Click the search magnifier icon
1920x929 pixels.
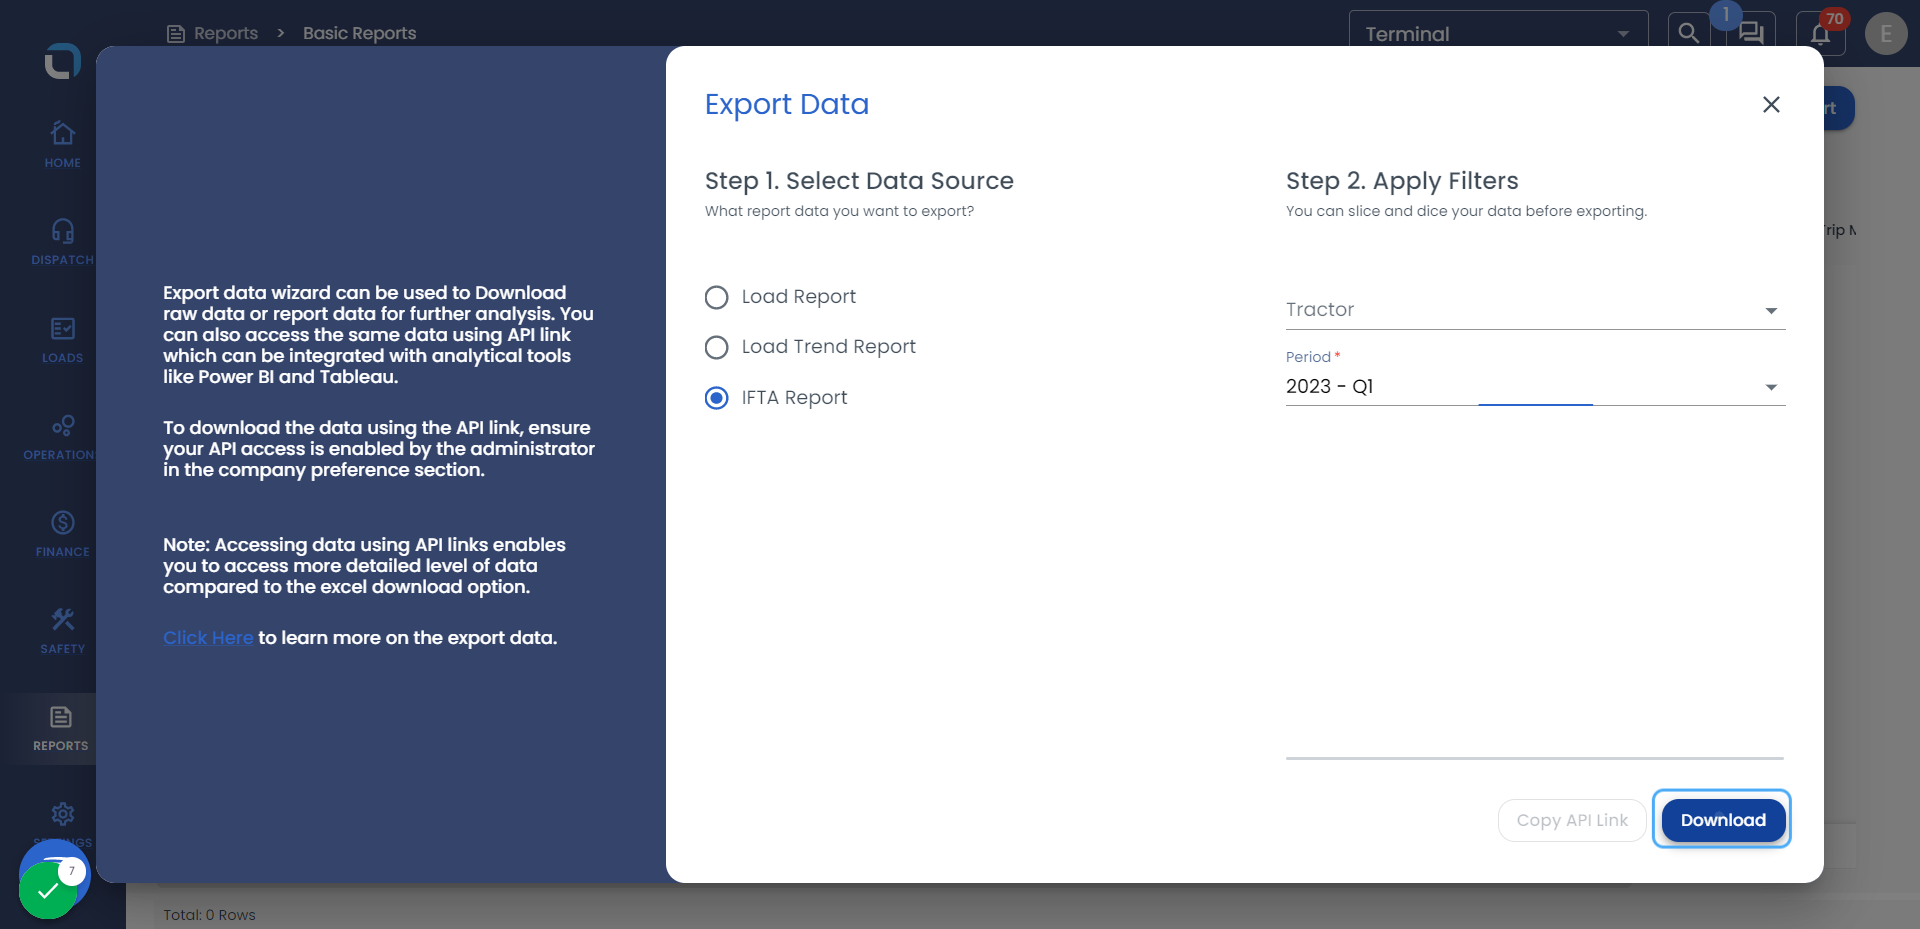point(1688,33)
